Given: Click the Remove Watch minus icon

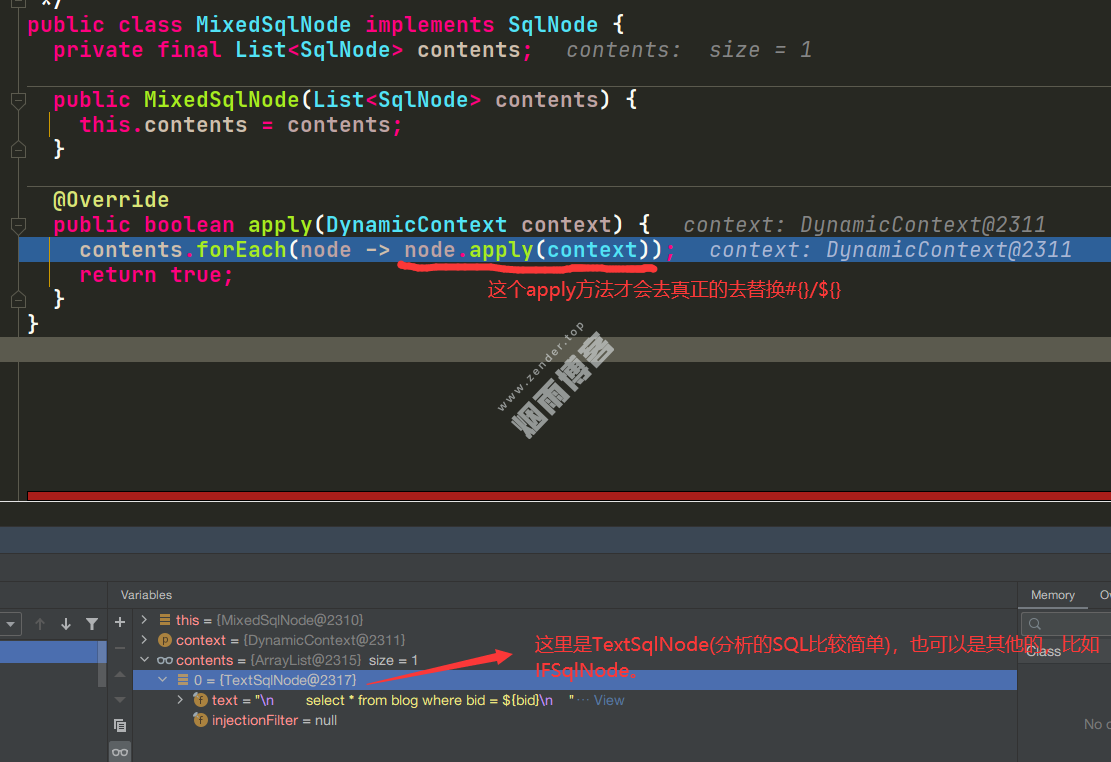Looking at the screenshot, I should [120, 648].
